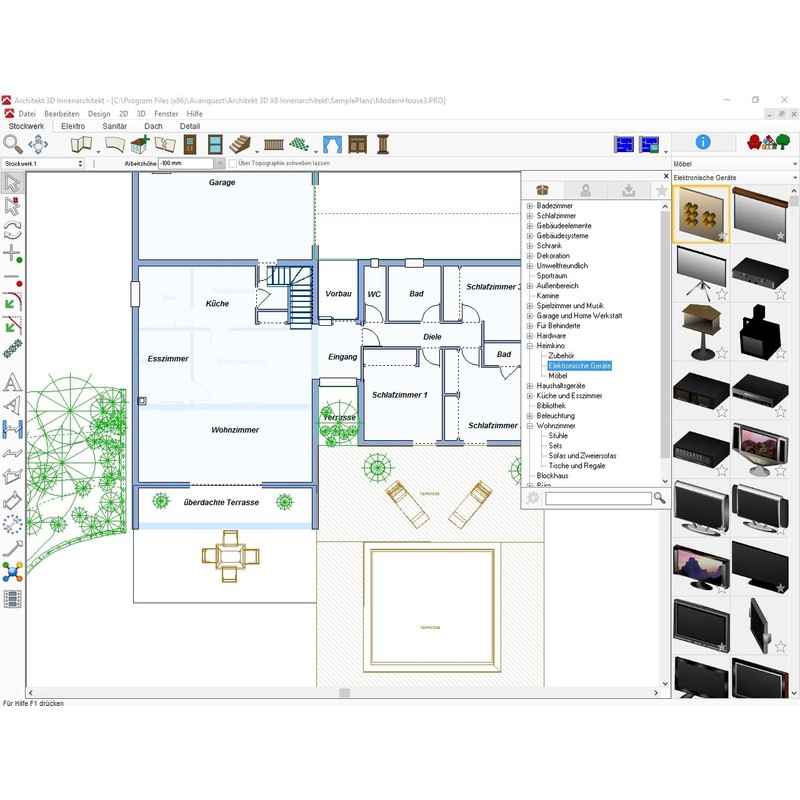800x800 pixels.
Task: Enable Über Topographie schweben lassen
Action: 234,162
